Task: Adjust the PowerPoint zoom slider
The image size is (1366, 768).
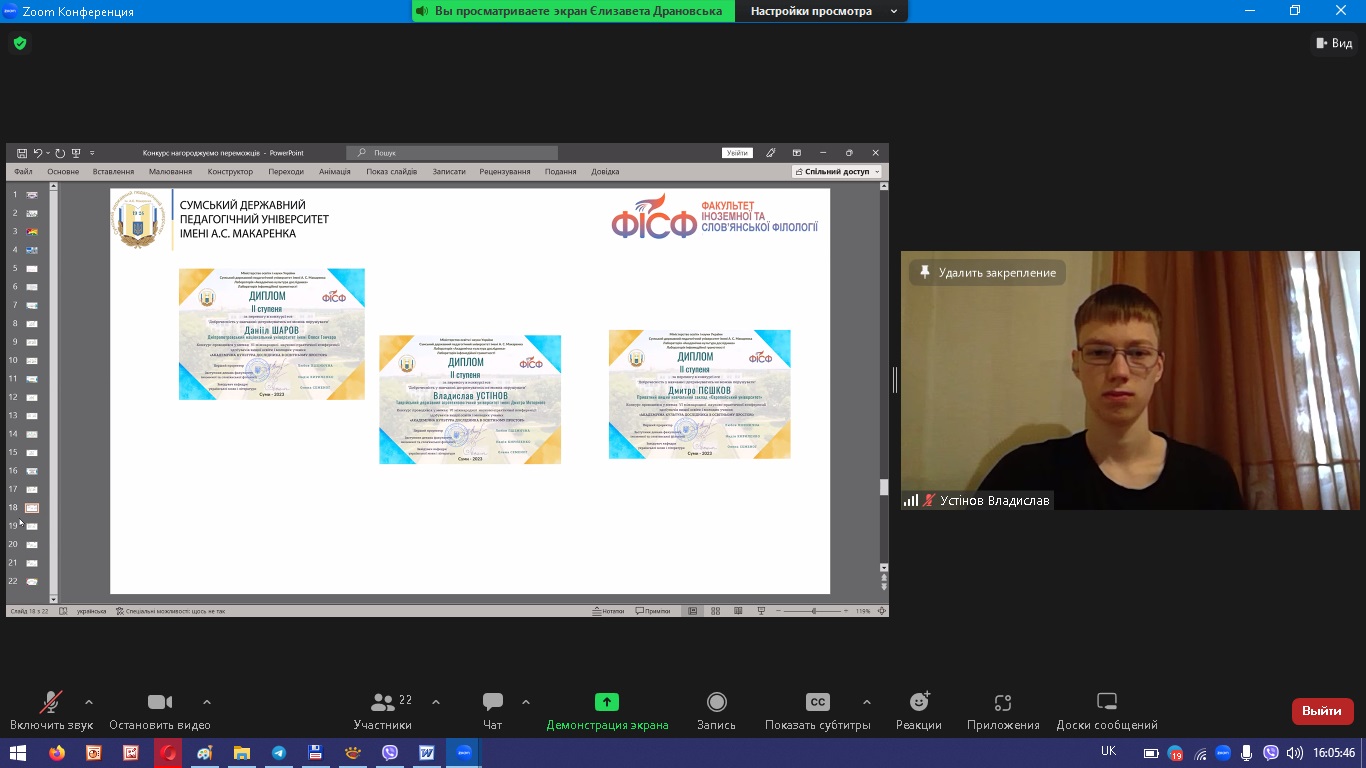Action: click(x=814, y=610)
